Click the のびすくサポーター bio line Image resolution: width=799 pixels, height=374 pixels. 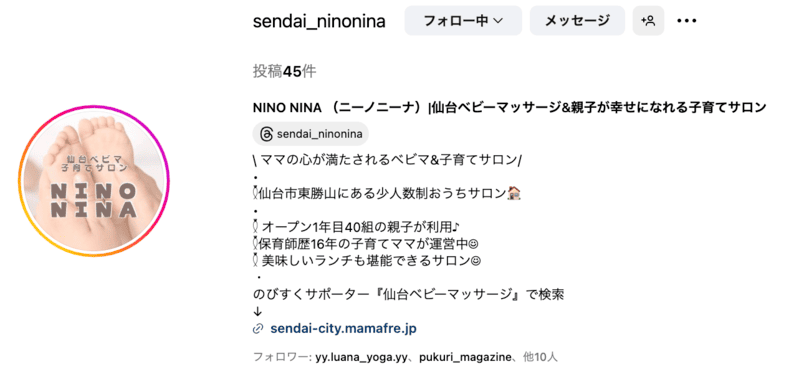click(x=409, y=295)
